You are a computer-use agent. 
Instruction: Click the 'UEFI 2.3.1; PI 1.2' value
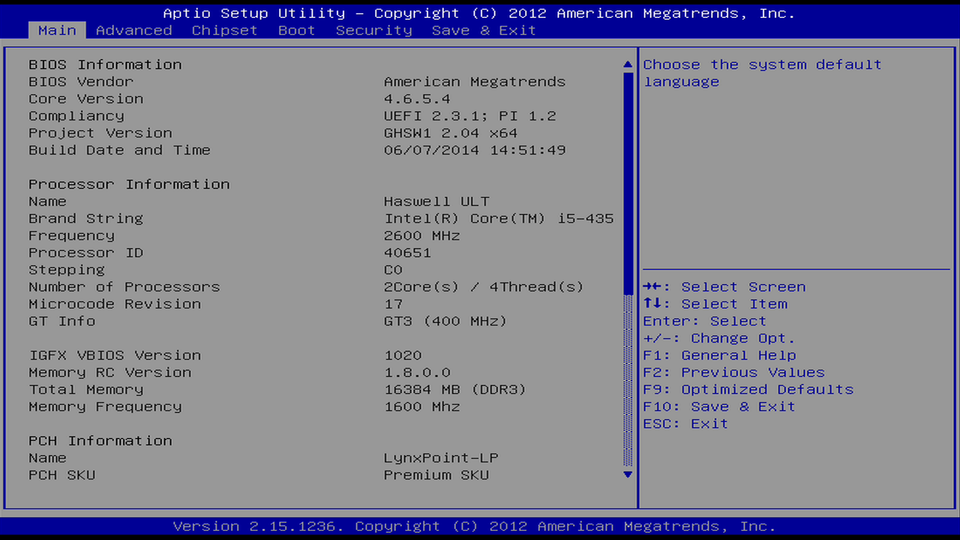click(x=470, y=116)
